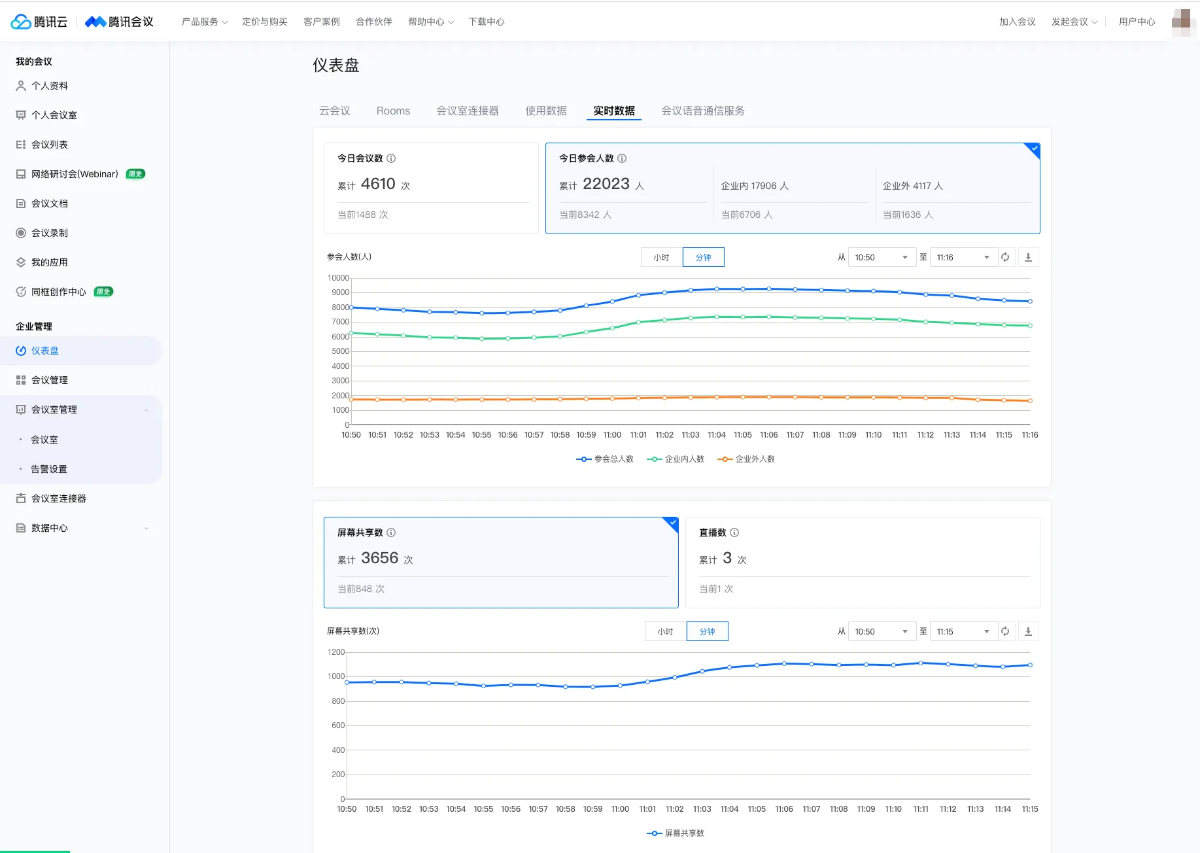Toggle 分钟 view for 屏幕共享数 chart
1200x853 pixels.
coord(707,631)
